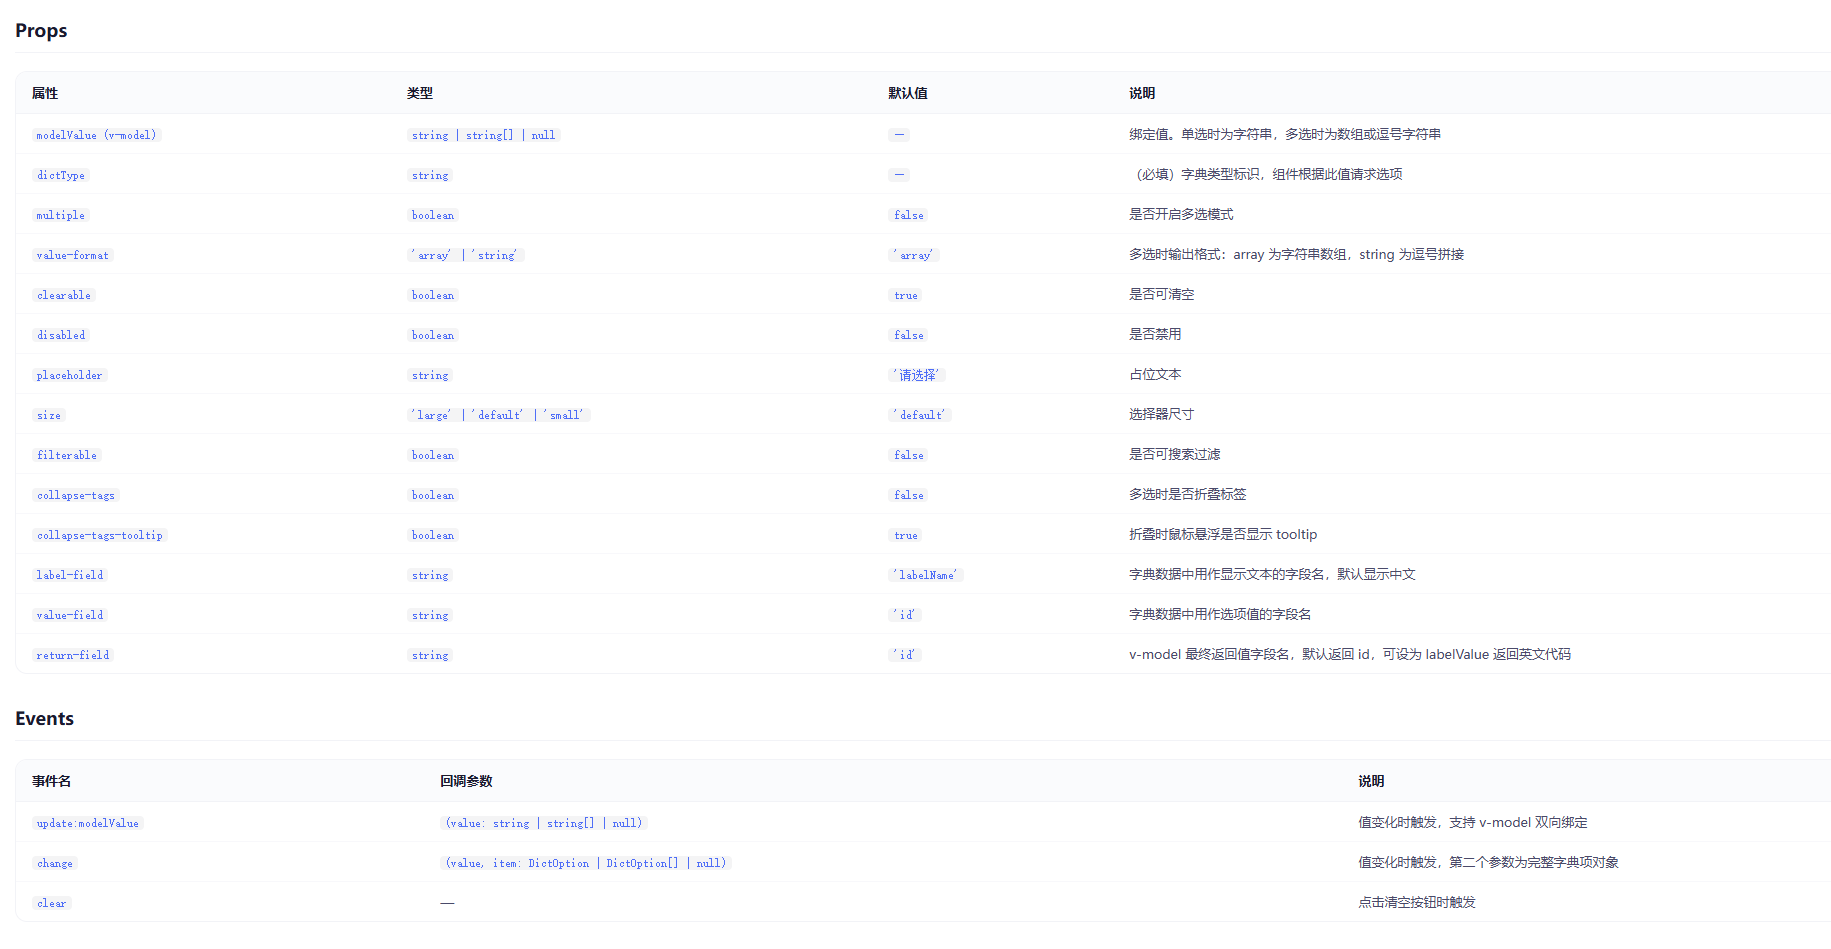Click the Events section heading
This screenshot has width=1831, height=949.
pos(44,718)
